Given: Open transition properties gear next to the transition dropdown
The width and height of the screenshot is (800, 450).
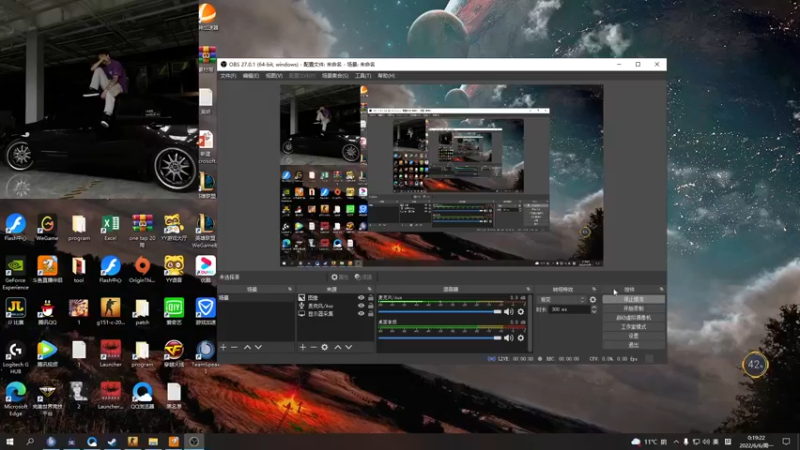Looking at the screenshot, I should (x=593, y=299).
